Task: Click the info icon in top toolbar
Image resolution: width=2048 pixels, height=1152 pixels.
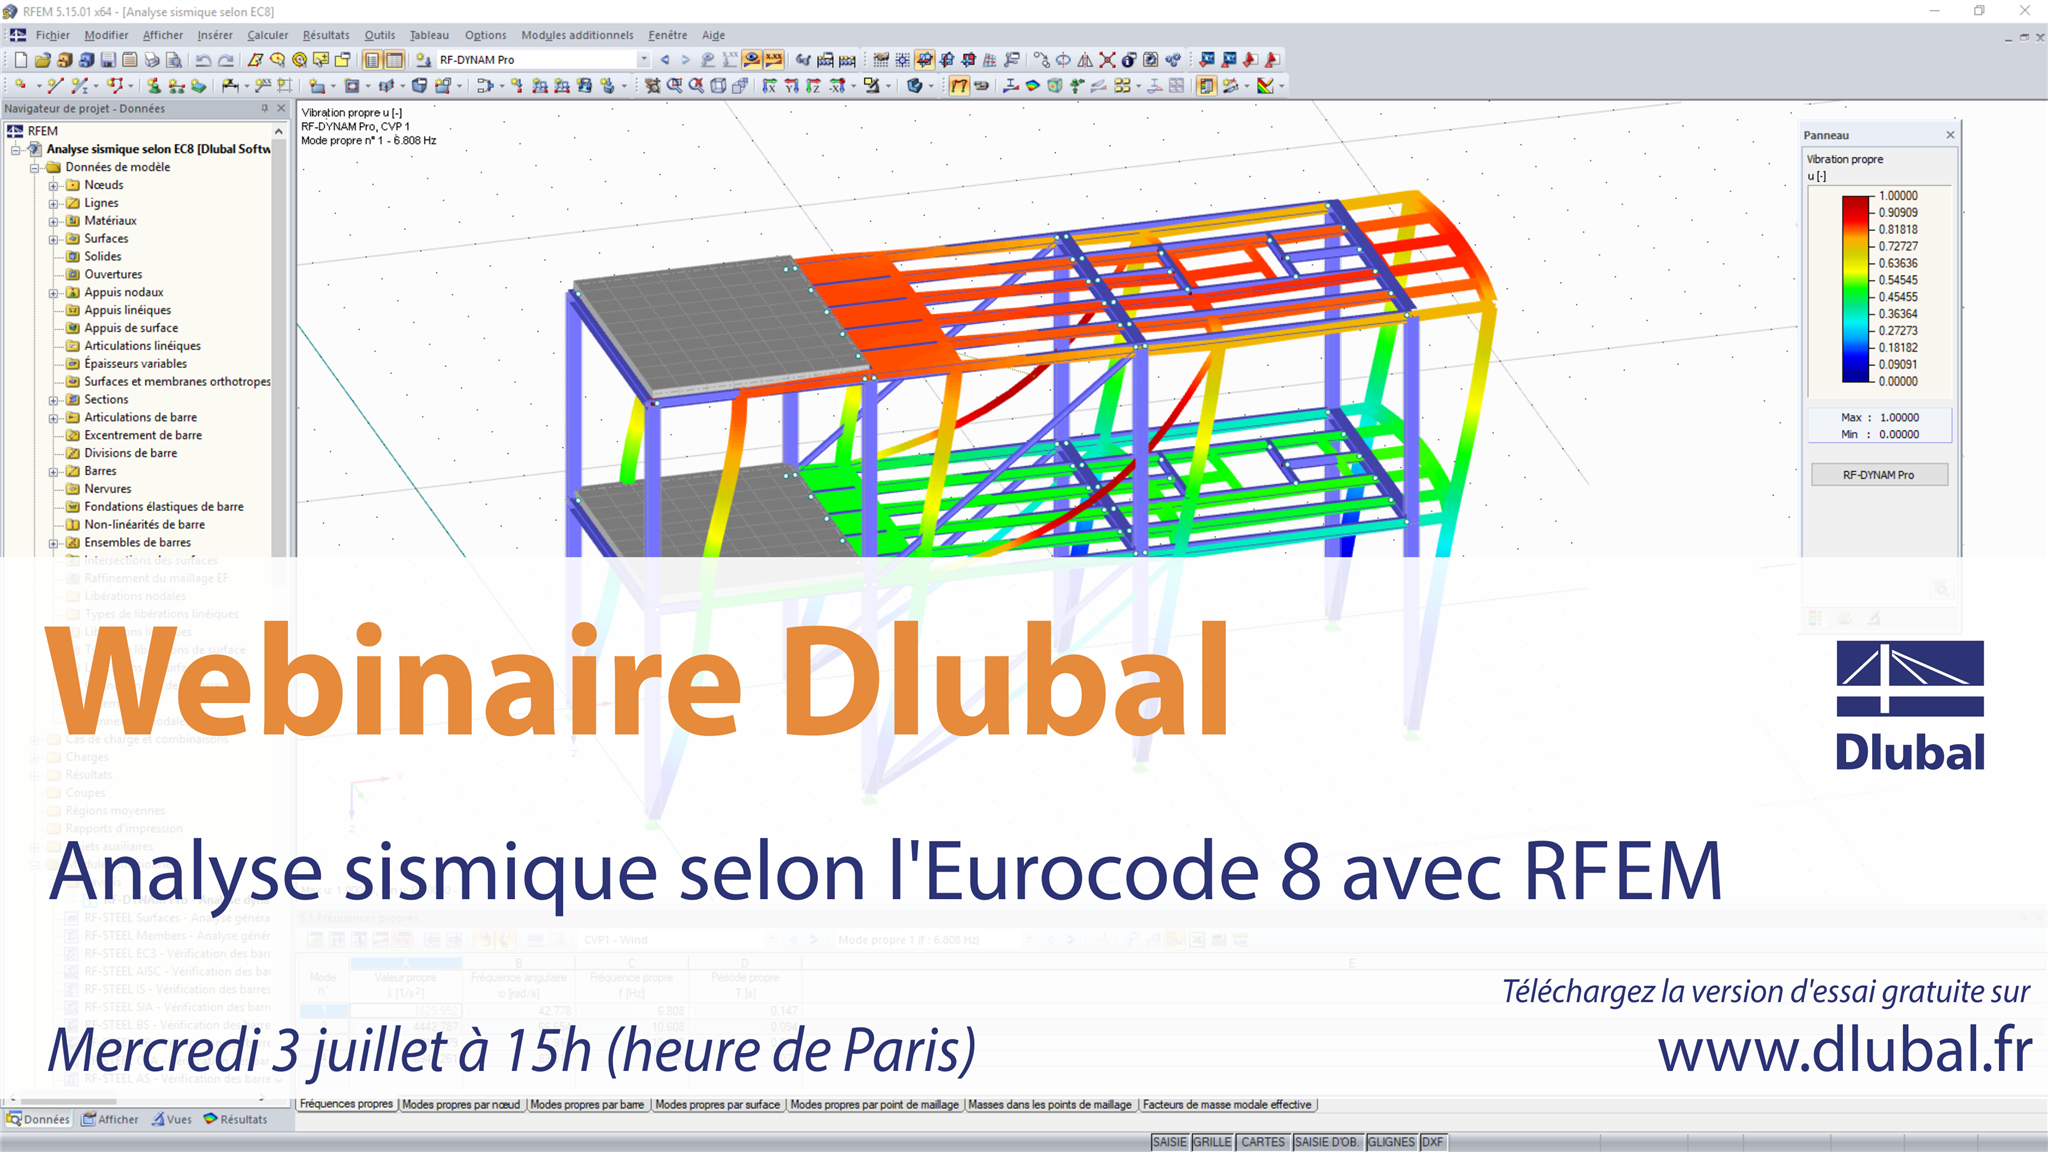Action: point(1128,60)
